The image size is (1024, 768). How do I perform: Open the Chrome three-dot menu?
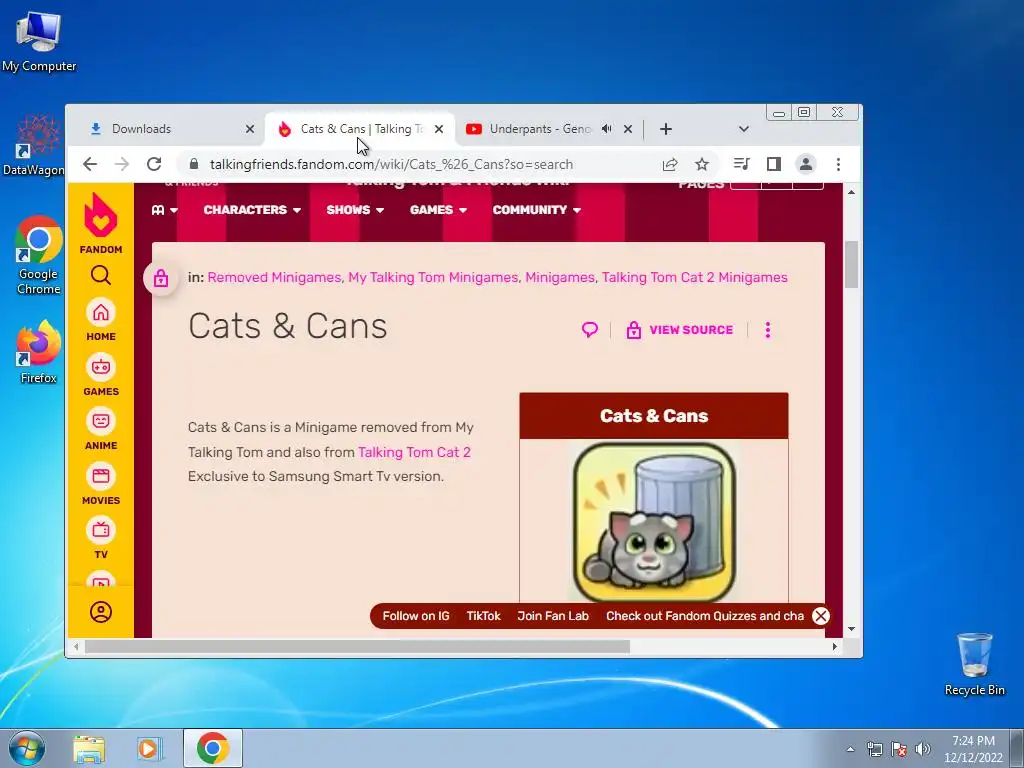click(839, 164)
